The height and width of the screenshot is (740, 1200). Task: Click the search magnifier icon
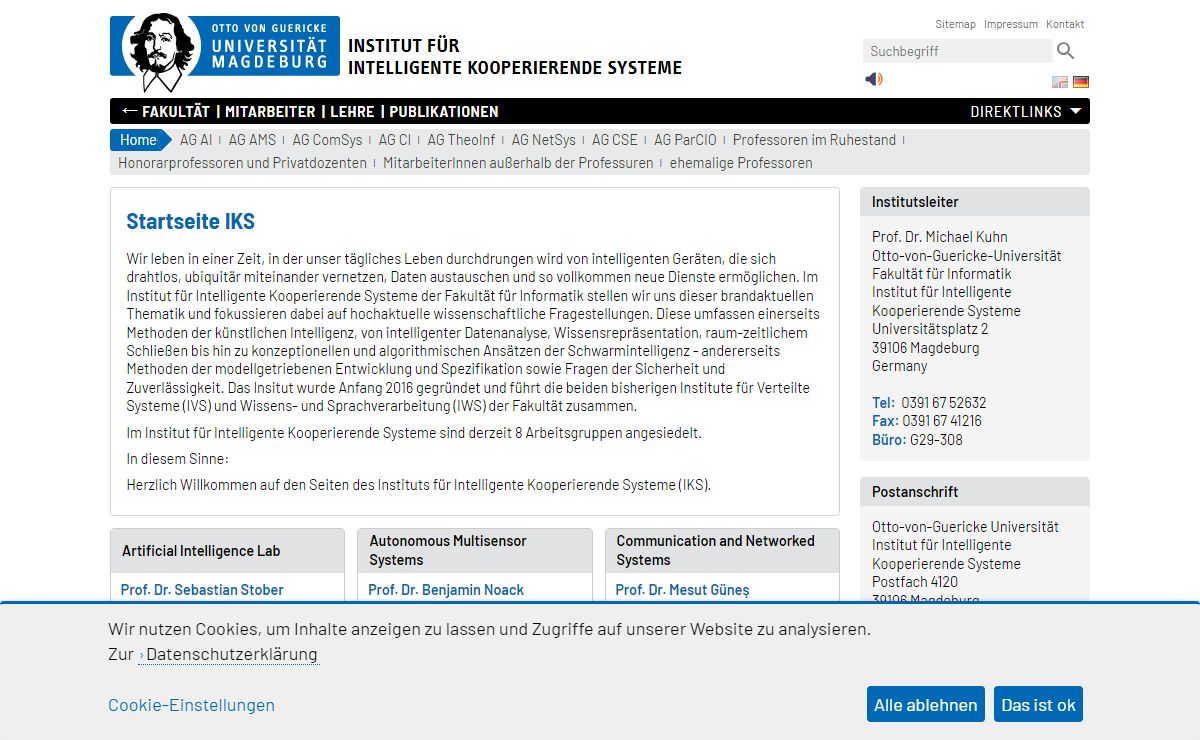(x=1066, y=51)
